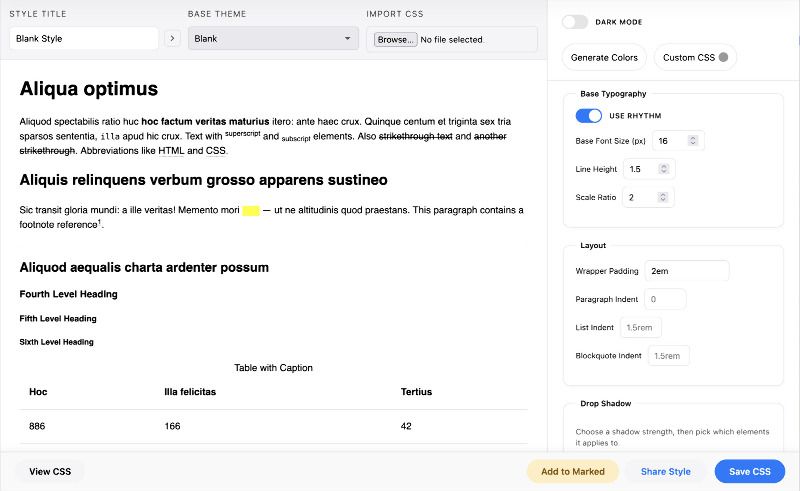Click the Share Style button

[666, 471]
